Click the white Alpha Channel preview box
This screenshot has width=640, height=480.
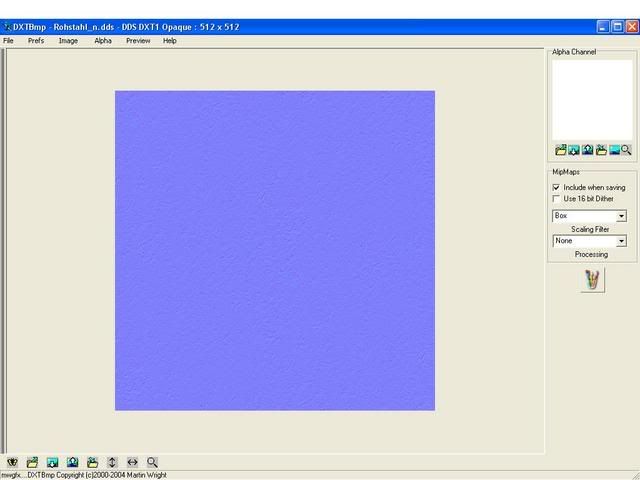pyautogui.click(x=592, y=100)
